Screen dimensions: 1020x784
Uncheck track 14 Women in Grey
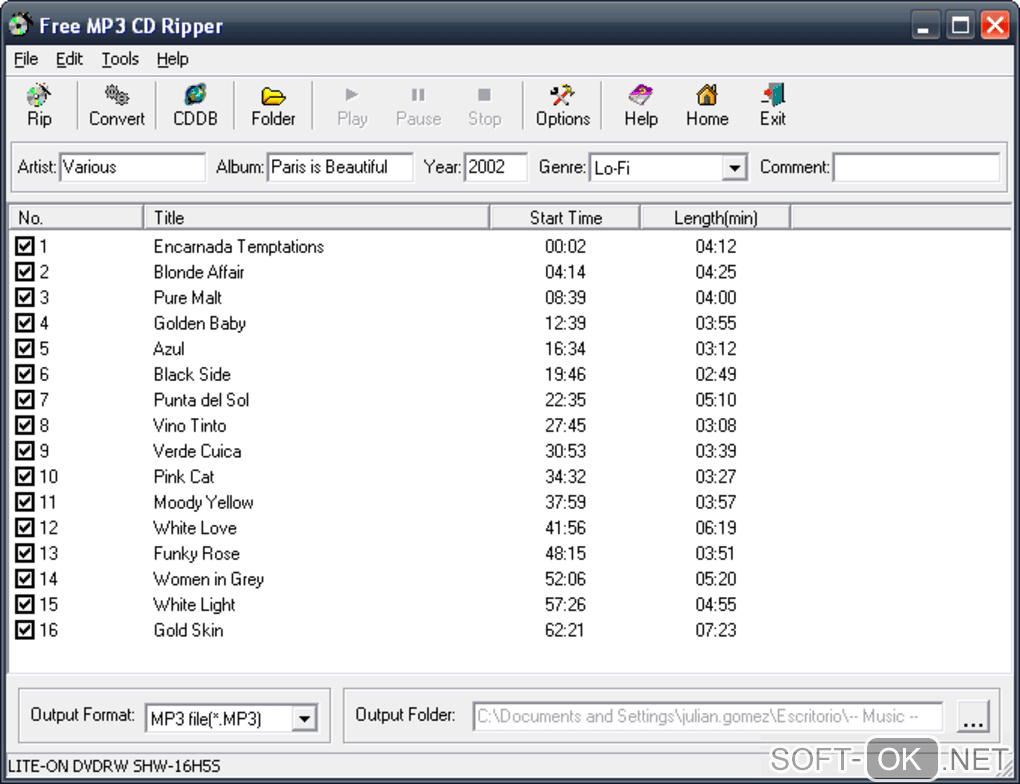(x=25, y=578)
